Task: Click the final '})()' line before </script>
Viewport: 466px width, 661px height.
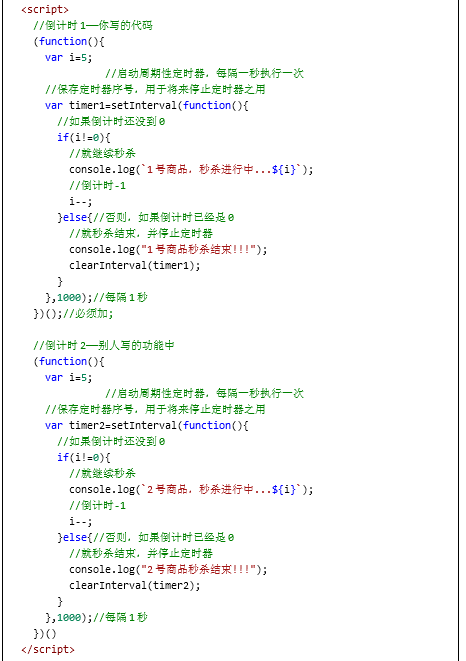Action: click(45, 634)
